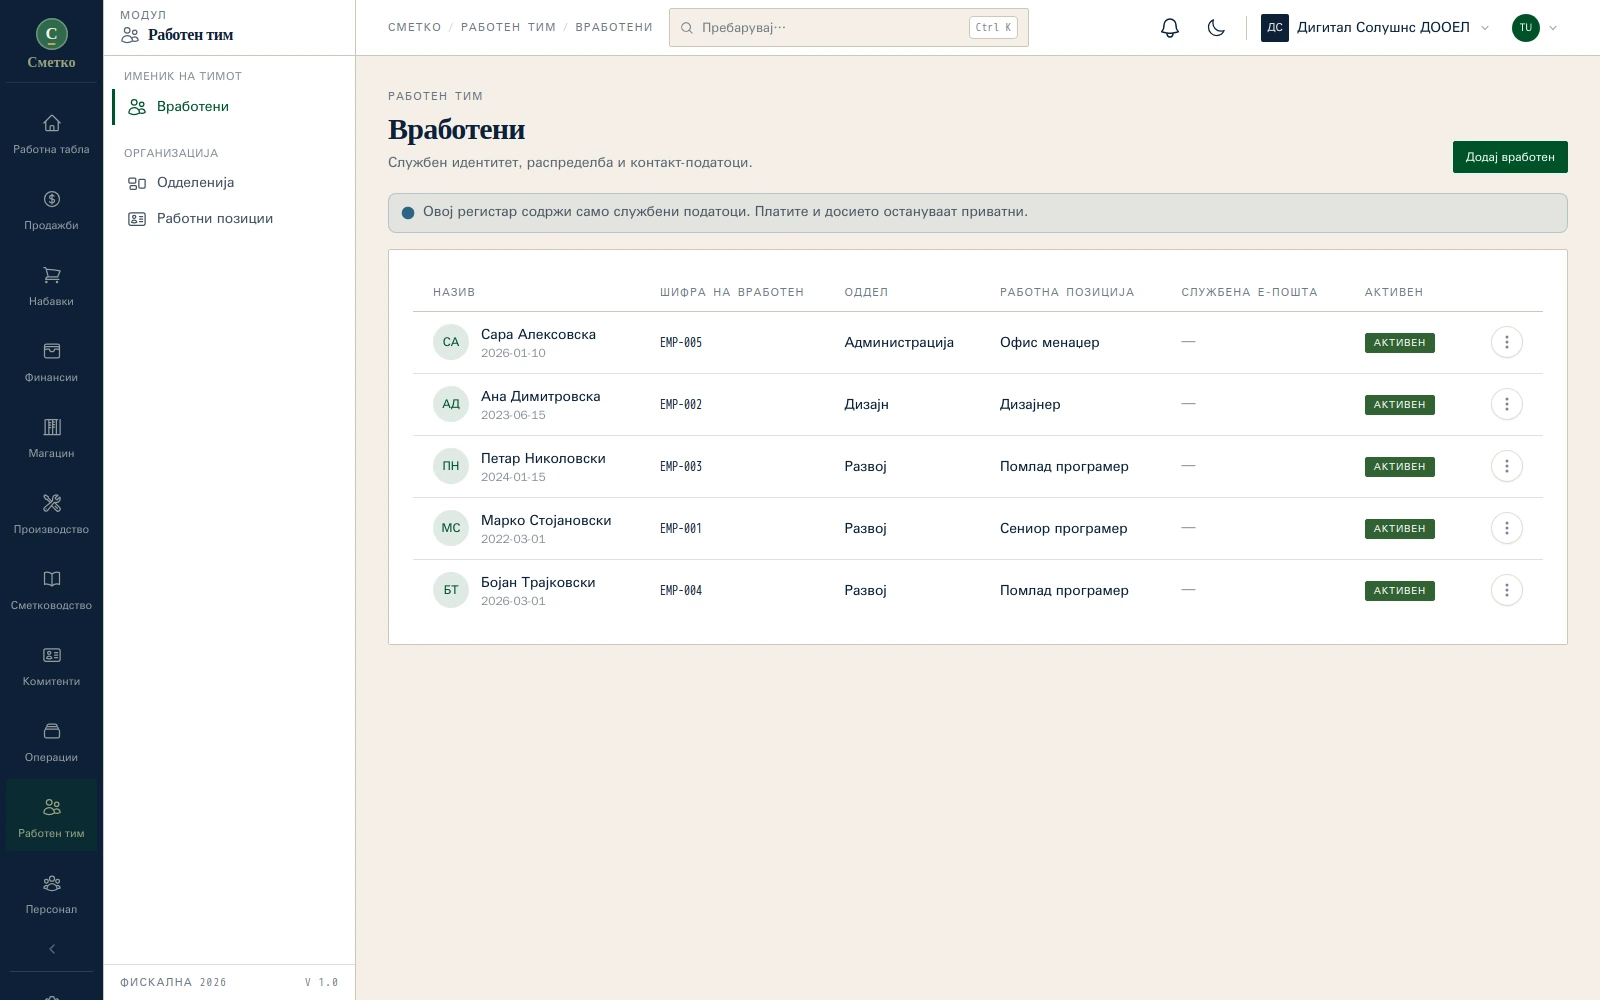Click the Додај вработен button

(x=1510, y=157)
